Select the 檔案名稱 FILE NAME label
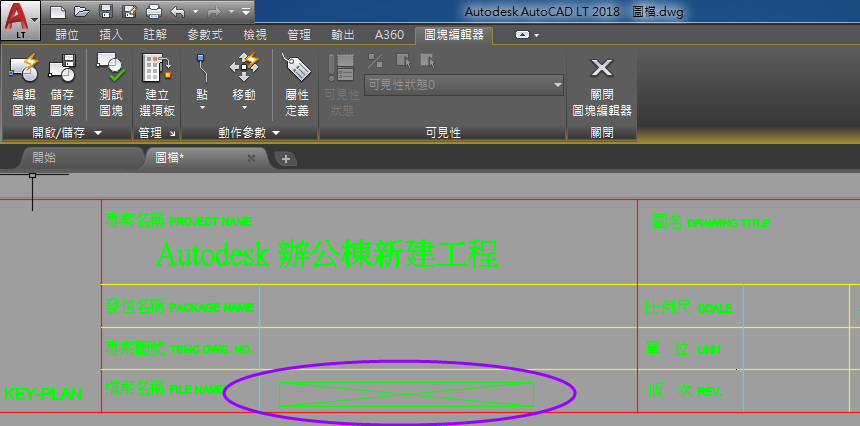 click(164, 389)
